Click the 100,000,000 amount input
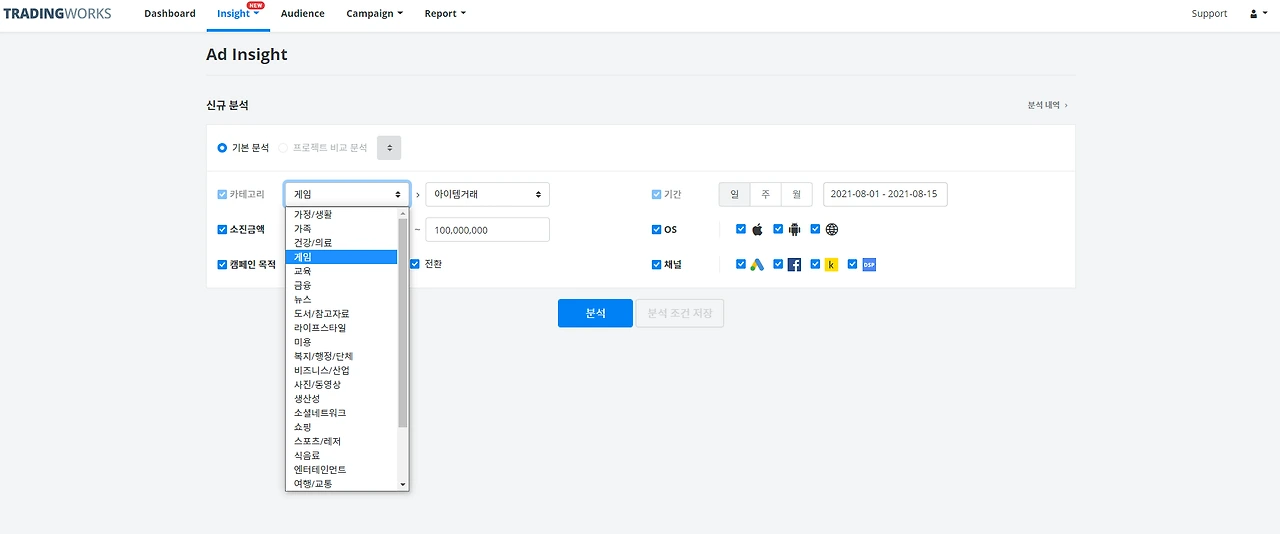1280x534 pixels. click(488, 229)
